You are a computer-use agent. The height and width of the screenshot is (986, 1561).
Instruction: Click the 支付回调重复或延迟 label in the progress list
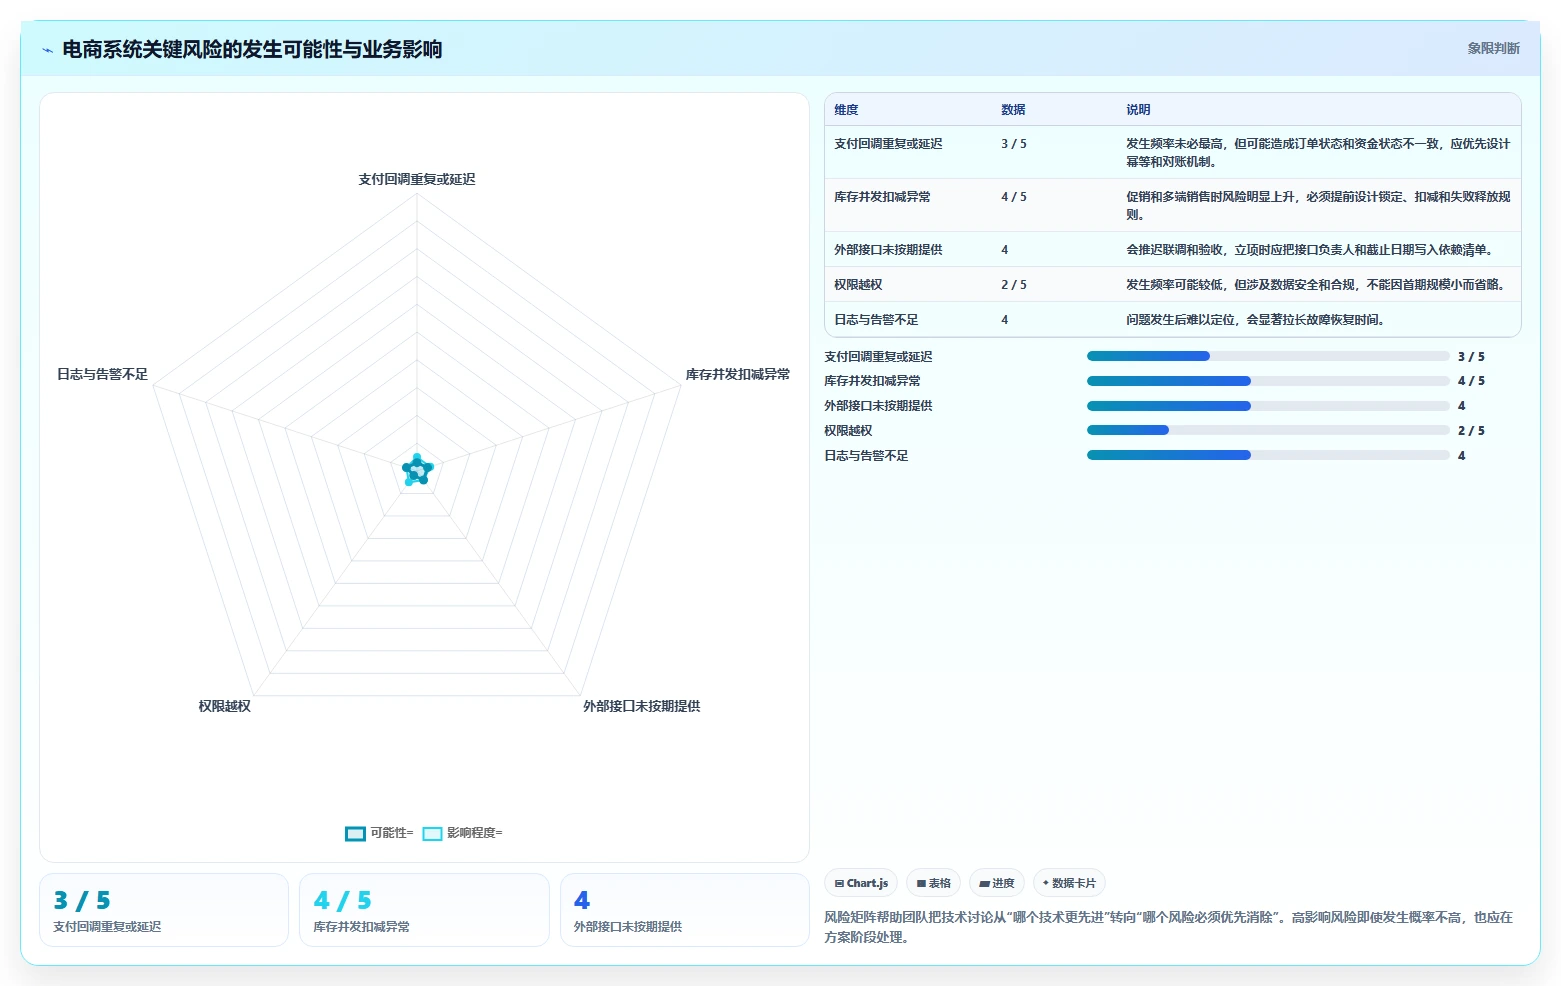click(878, 357)
